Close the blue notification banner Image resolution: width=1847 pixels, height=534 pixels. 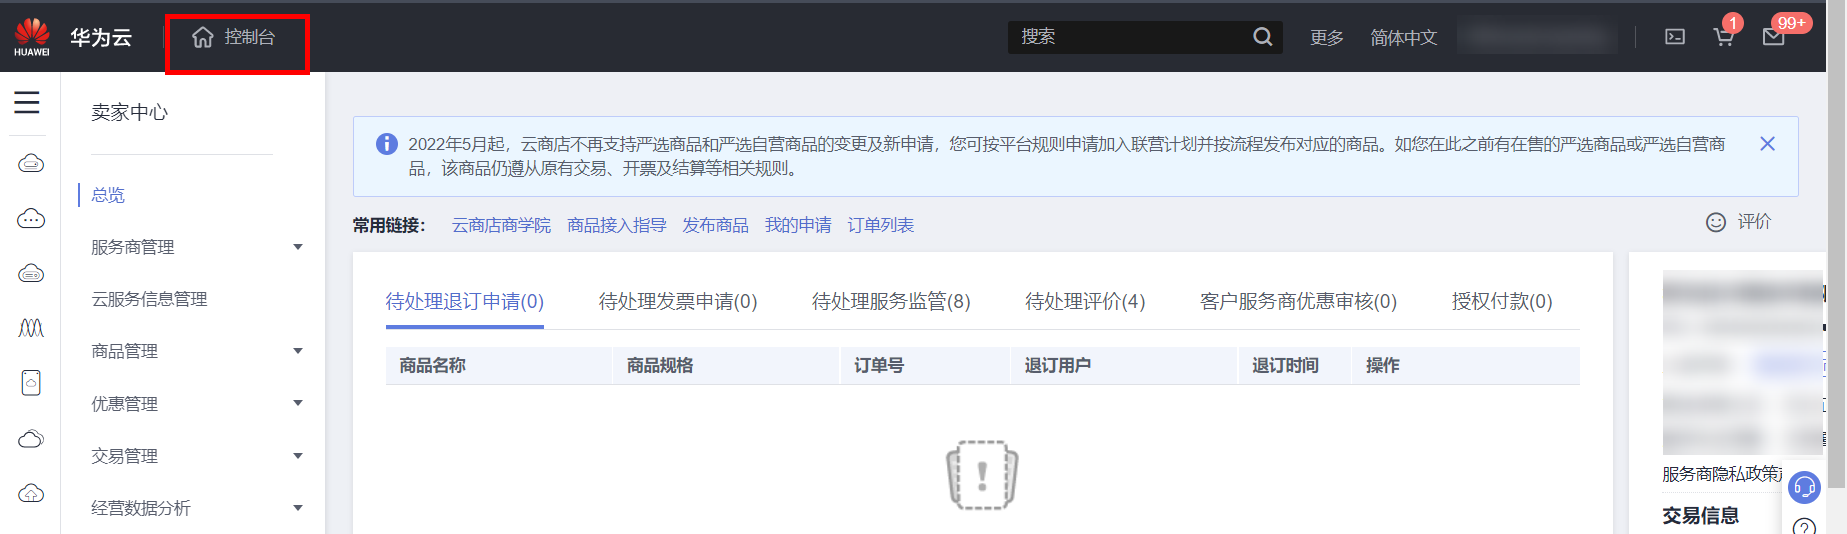pyautogui.click(x=1767, y=144)
